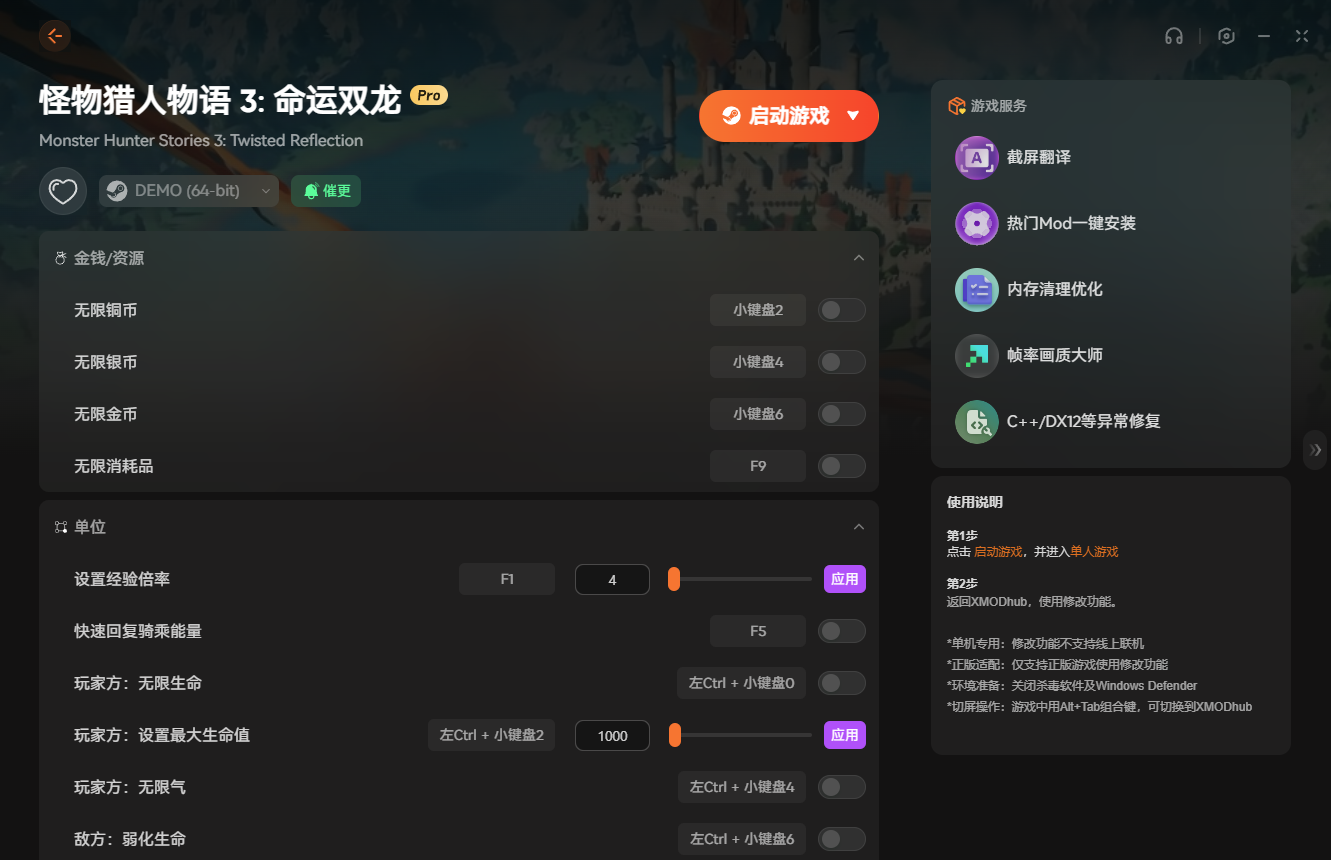The height and width of the screenshot is (860, 1331).
Task: Click the heart favorite icon
Action: [x=63, y=190]
